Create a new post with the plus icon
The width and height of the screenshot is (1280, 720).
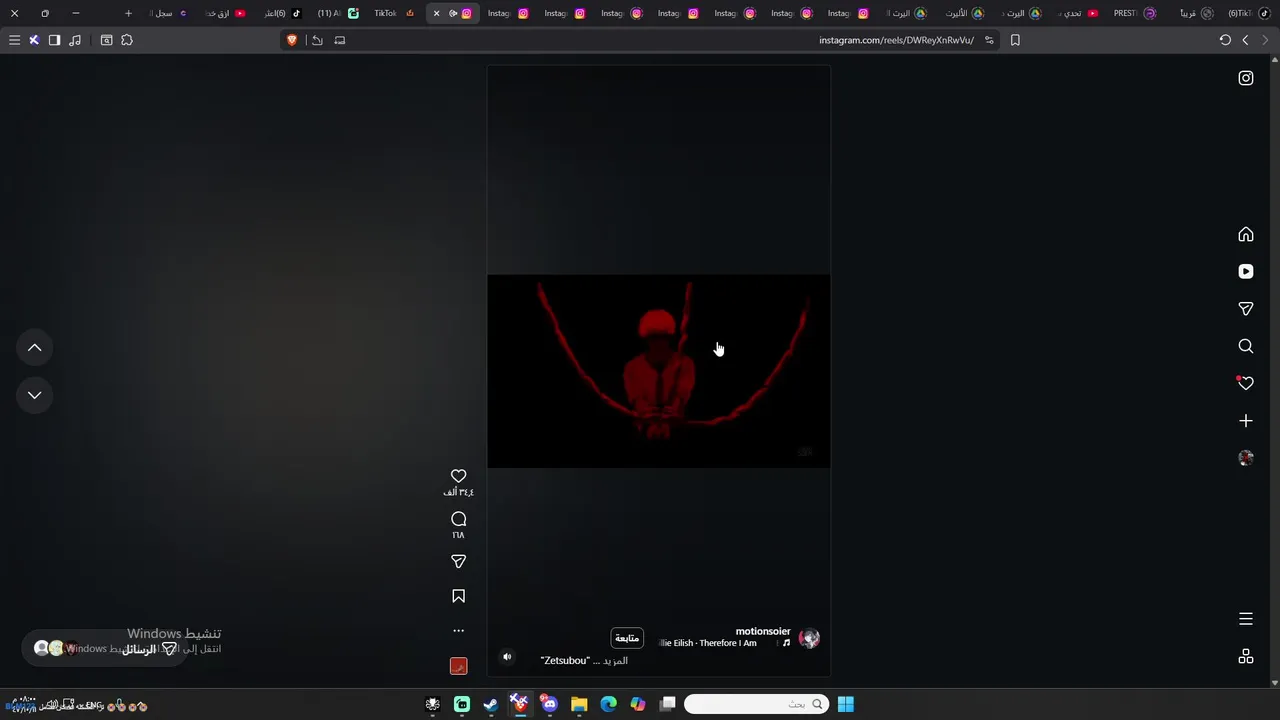coord(1246,421)
